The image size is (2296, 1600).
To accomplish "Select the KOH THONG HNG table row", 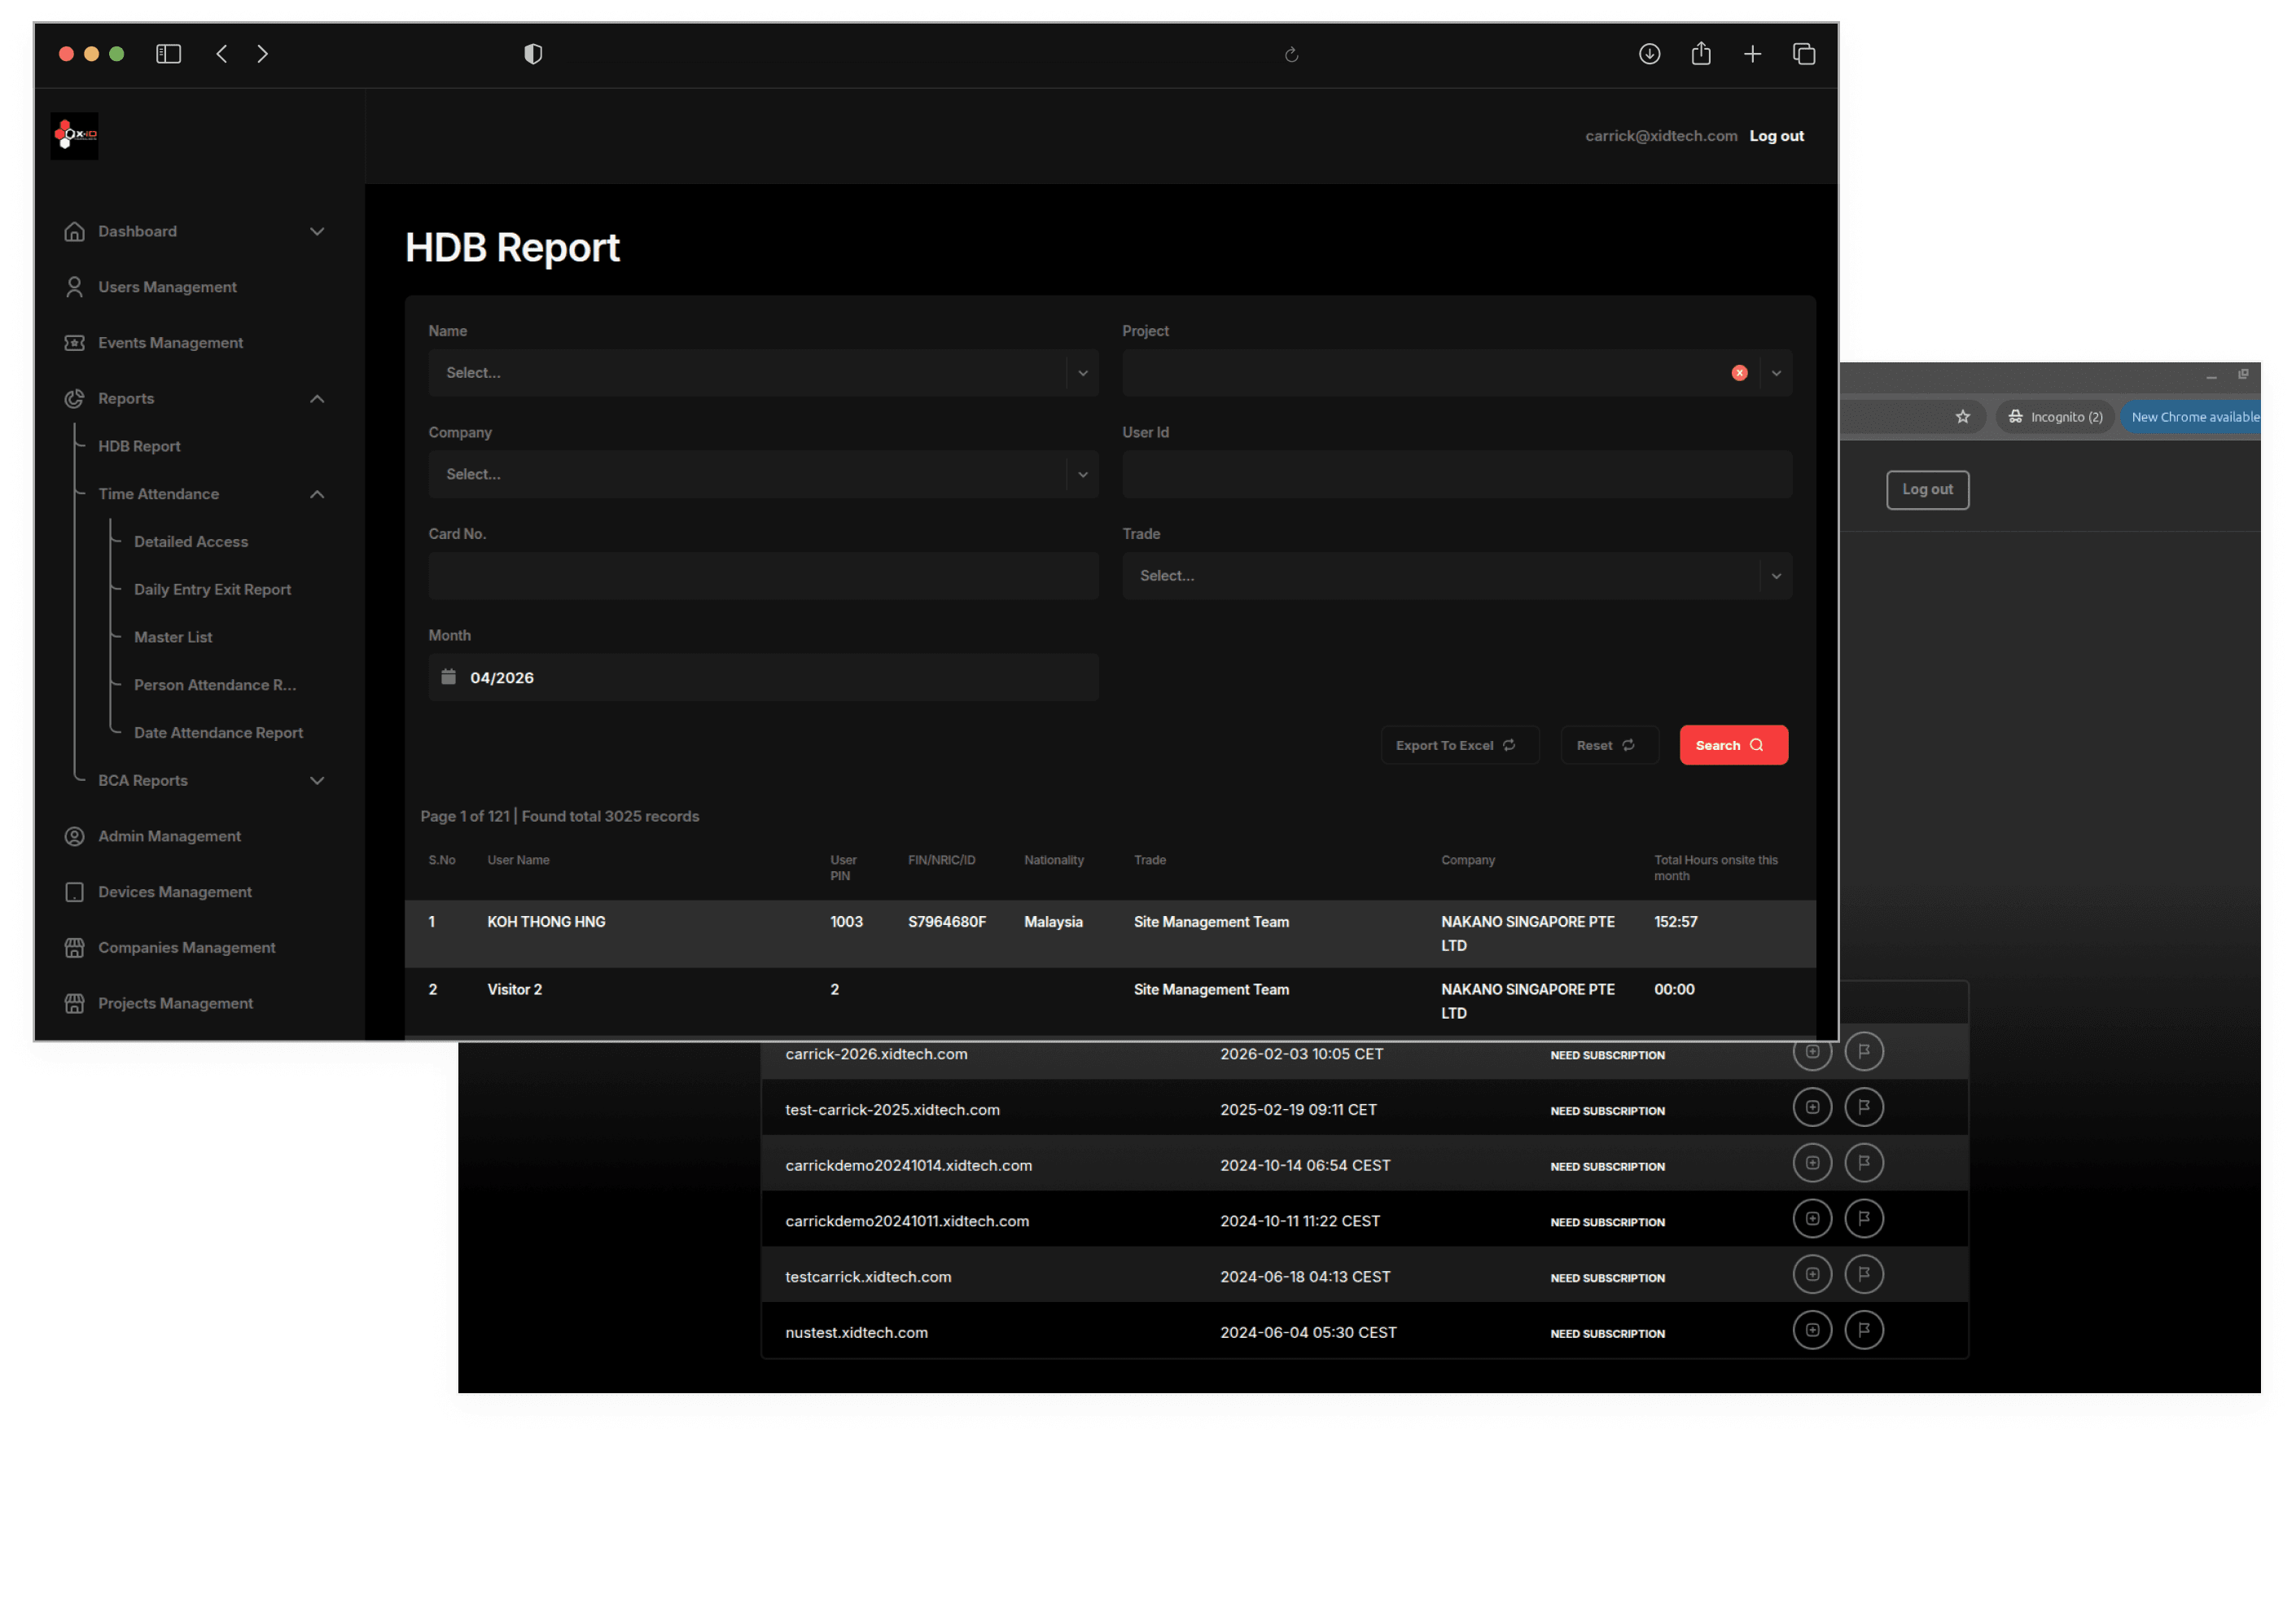I will click(x=1110, y=934).
